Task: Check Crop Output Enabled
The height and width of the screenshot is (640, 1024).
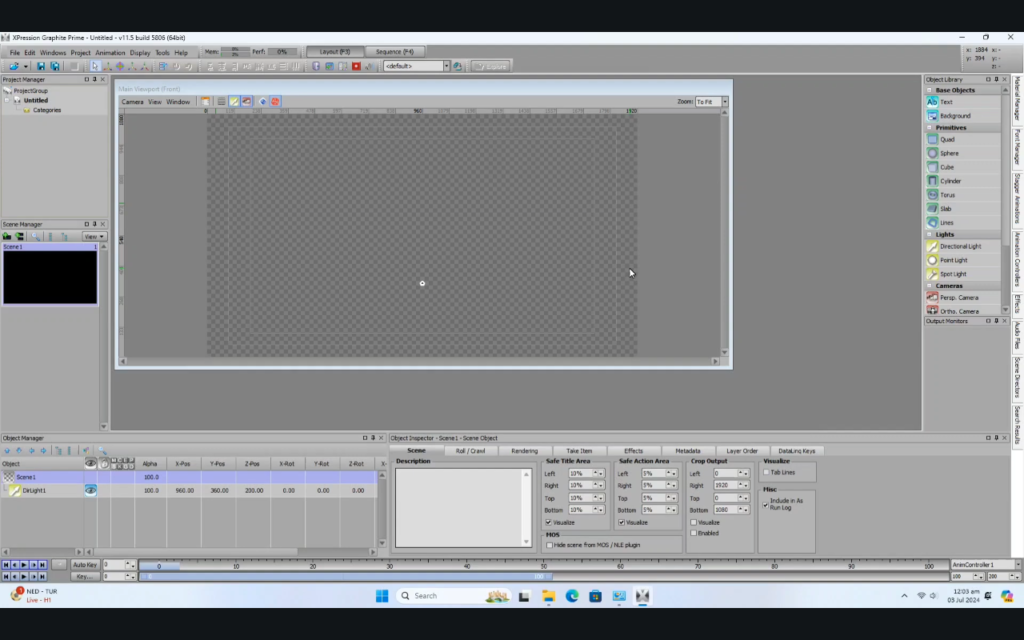Action: pyautogui.click(x=694, y=533)
